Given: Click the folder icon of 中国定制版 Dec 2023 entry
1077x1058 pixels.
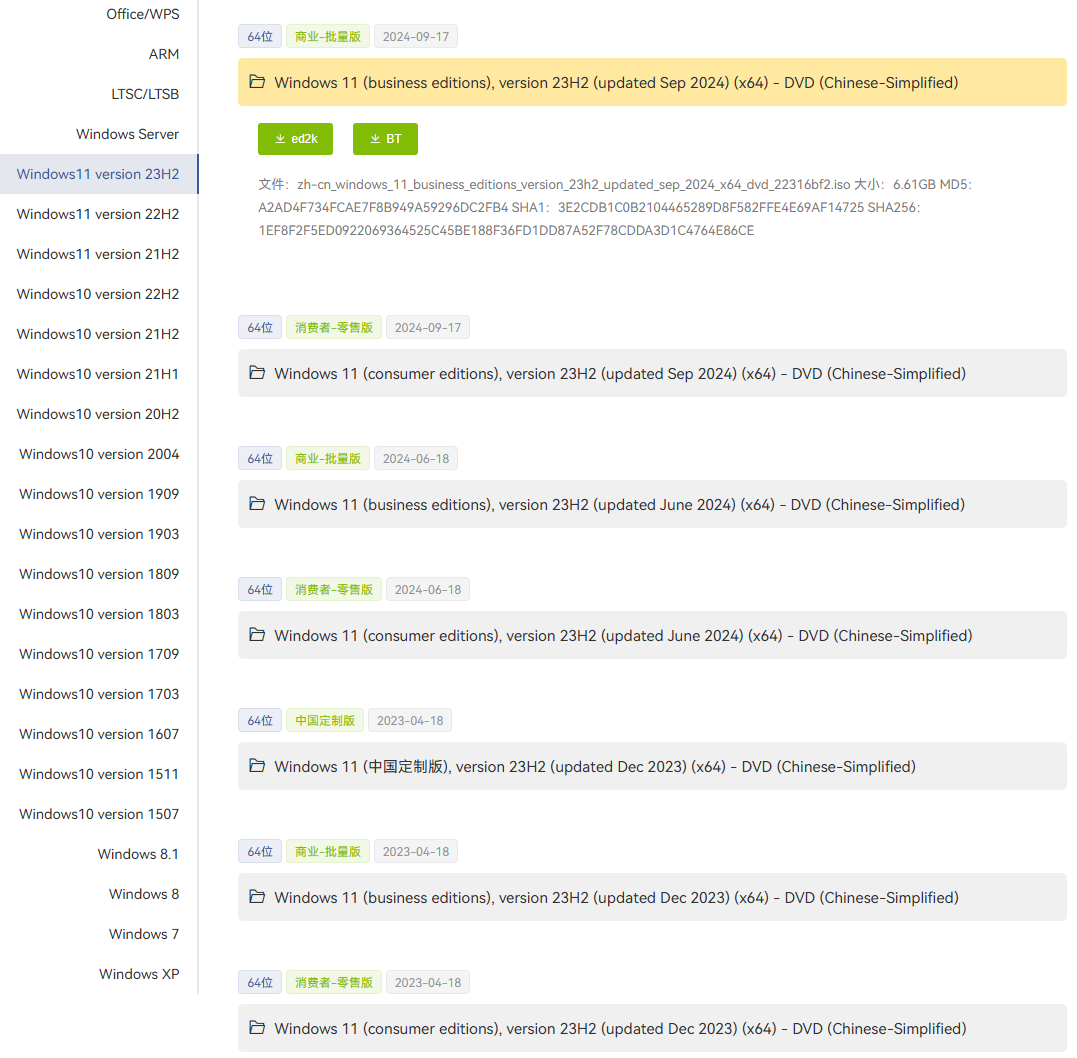Looking at the screenshot, I should point(257,766).
